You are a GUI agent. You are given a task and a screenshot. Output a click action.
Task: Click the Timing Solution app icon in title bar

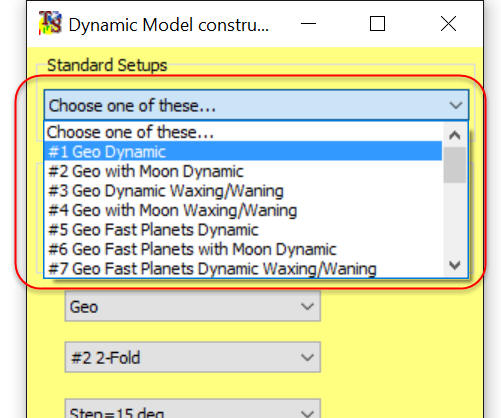[x=50, y=23]
